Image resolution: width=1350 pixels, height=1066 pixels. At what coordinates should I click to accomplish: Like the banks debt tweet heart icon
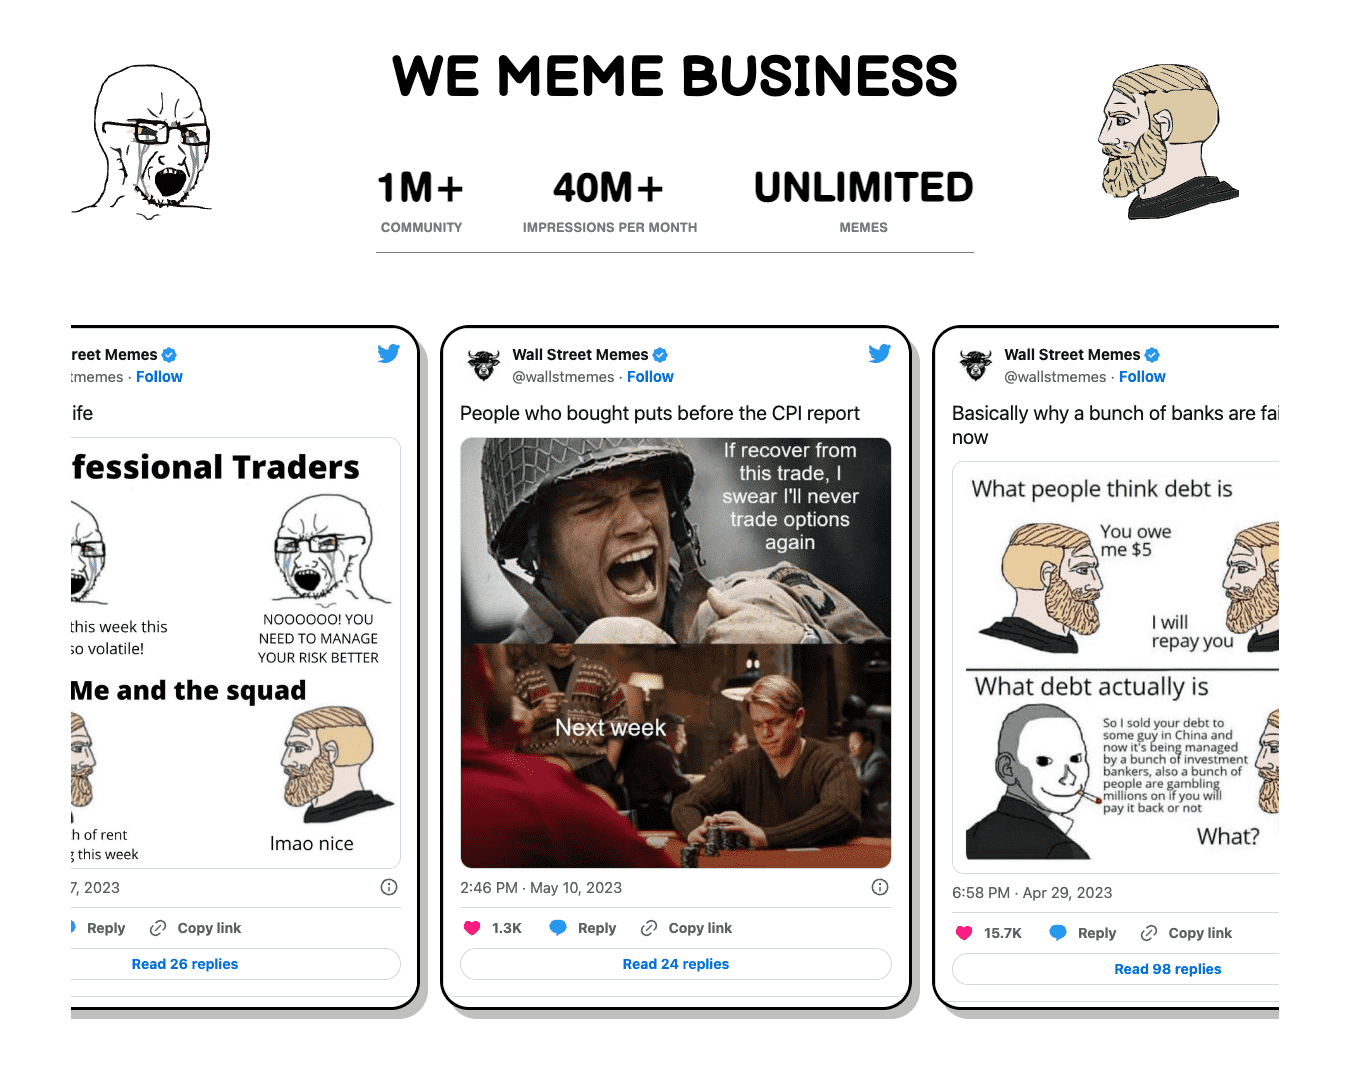point(964,933)
